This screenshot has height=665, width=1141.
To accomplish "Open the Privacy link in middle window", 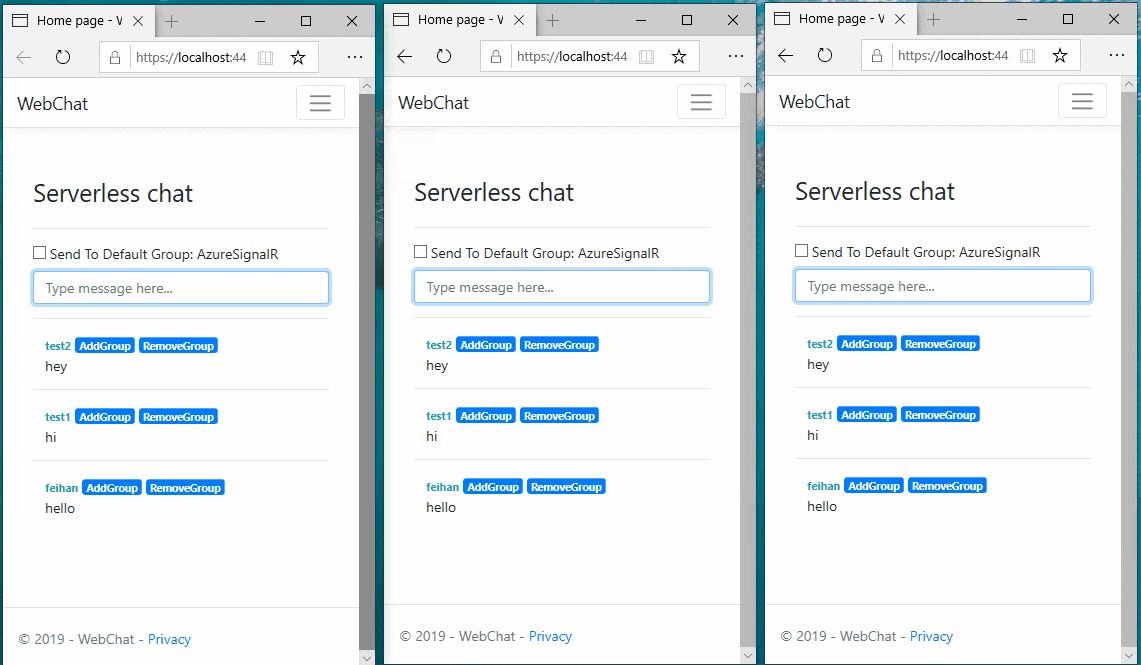I will click(550, 637).
